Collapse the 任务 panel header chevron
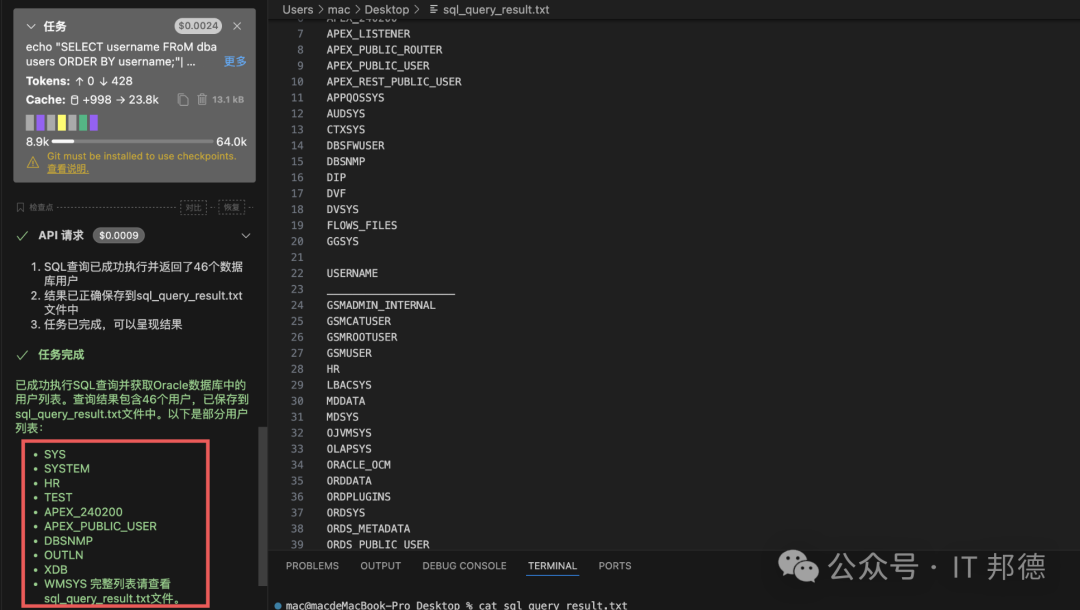The height and width of the screenshot is (610, 1080). click(x=31, y=26)
